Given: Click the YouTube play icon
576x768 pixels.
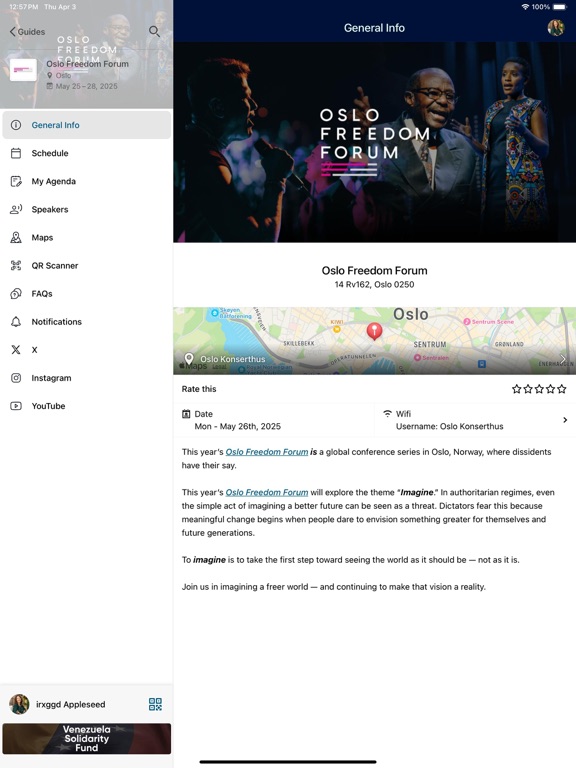Looking at the screenshot, I should click(16, 406).
